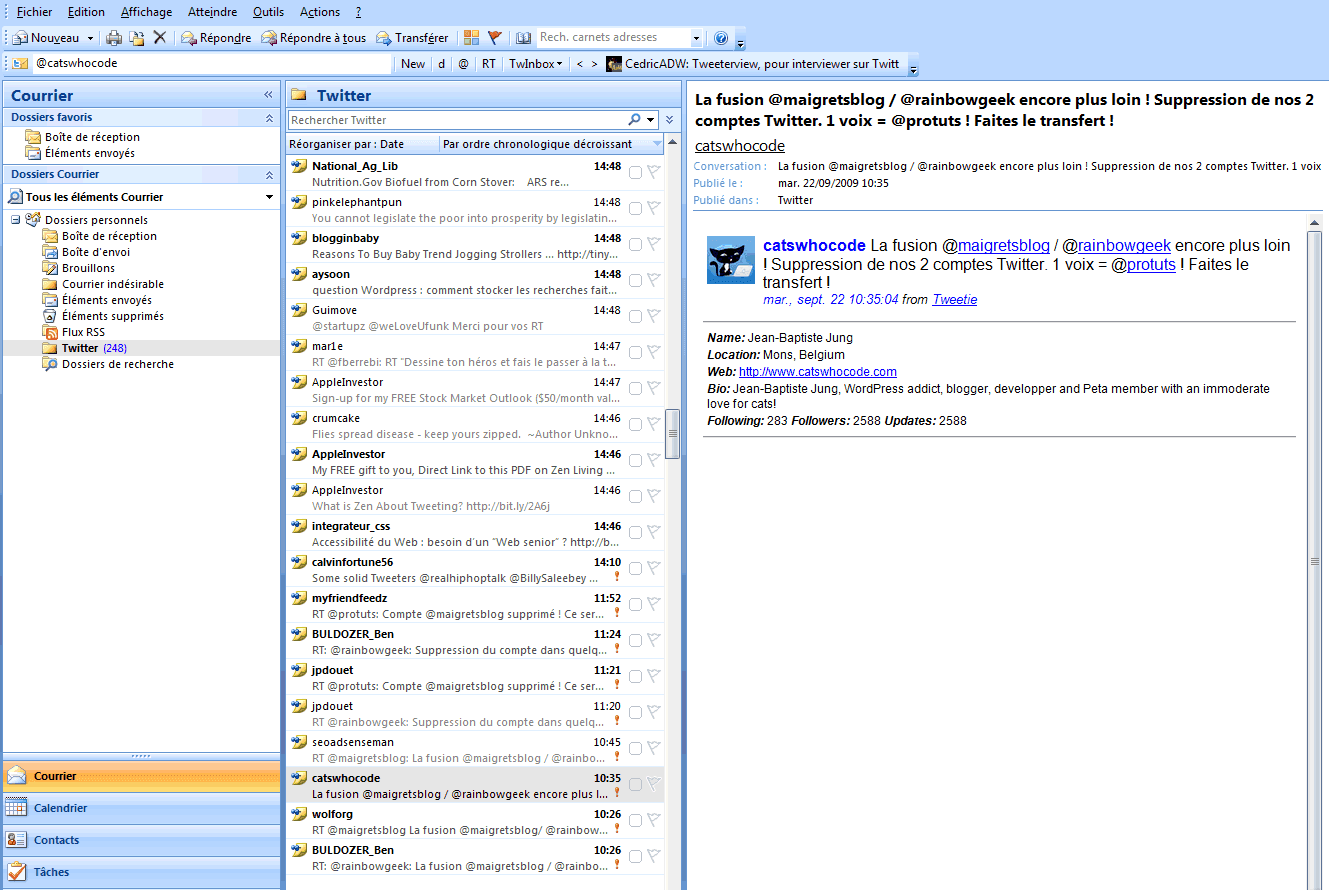
Task: Collapse the Dossiers favoris section
Action: pos(269,118)
